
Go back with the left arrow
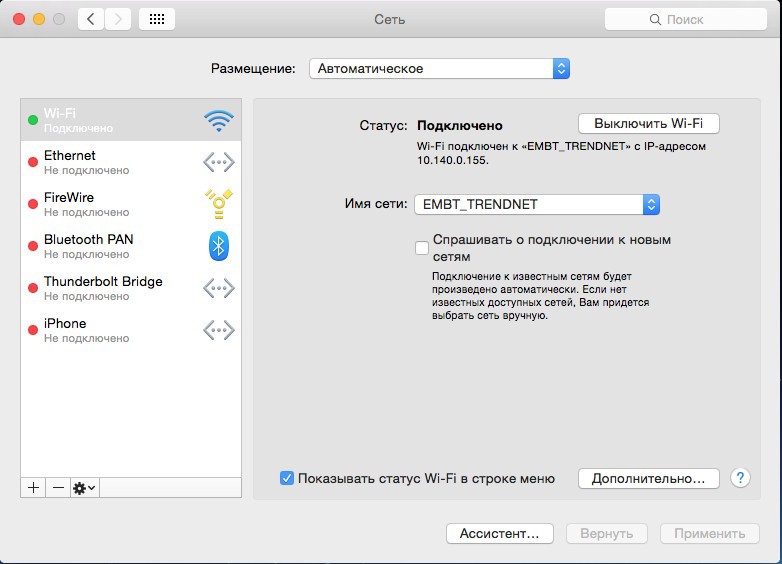(91, 19)
